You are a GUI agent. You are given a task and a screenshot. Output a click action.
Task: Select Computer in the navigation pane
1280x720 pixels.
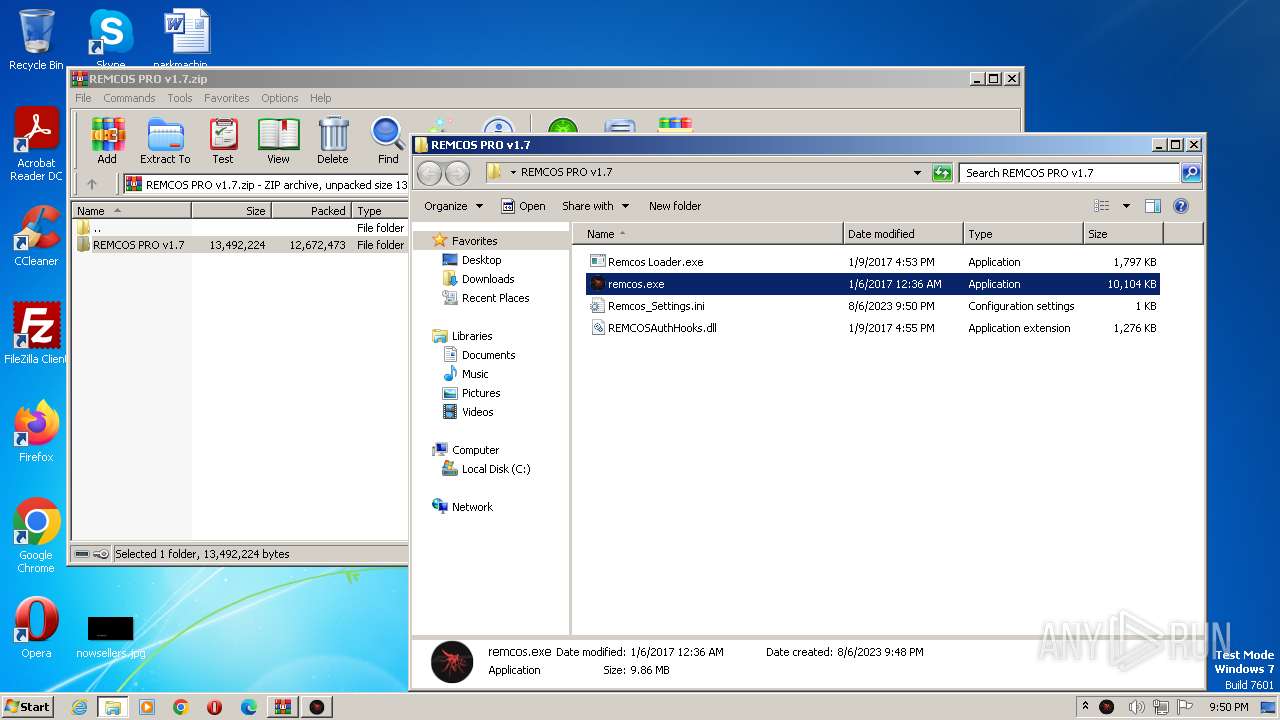click(x=475, y=450)
